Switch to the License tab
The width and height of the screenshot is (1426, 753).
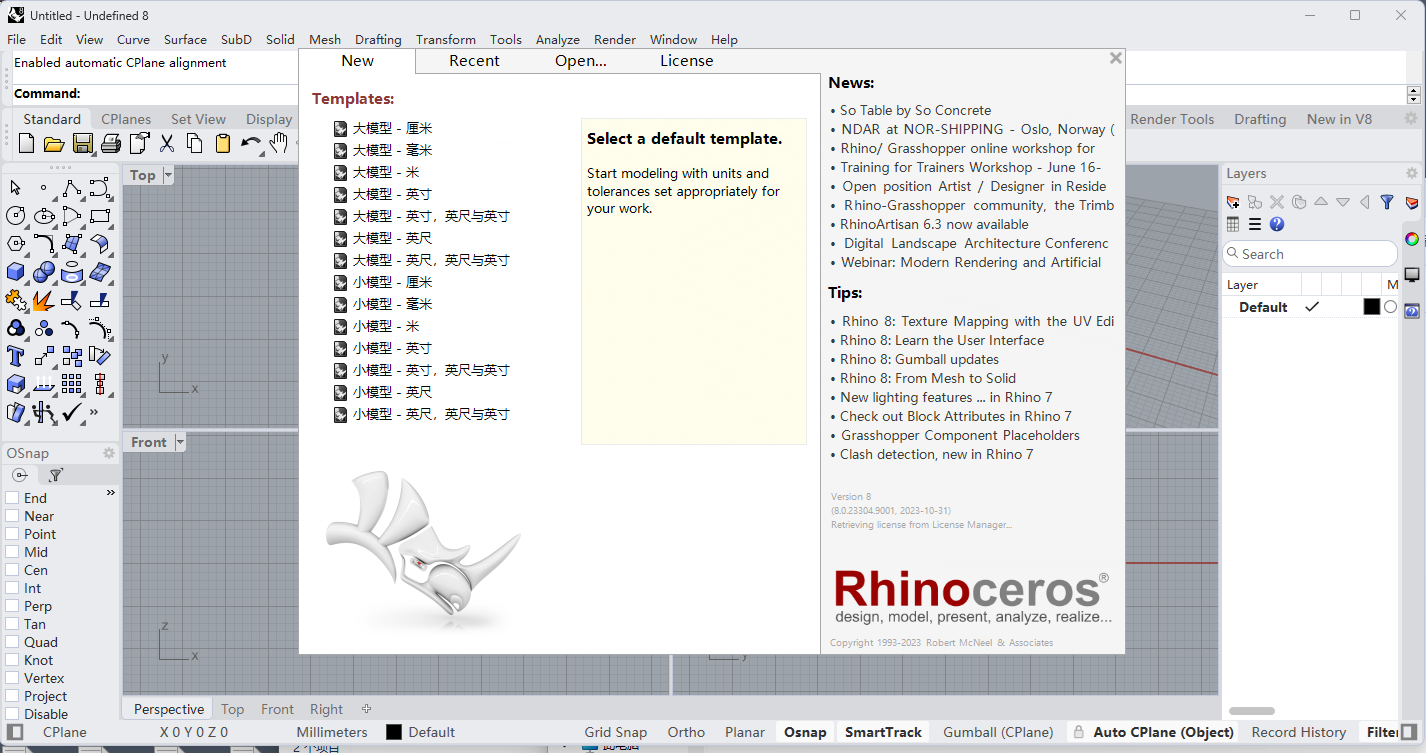(687, 60)
